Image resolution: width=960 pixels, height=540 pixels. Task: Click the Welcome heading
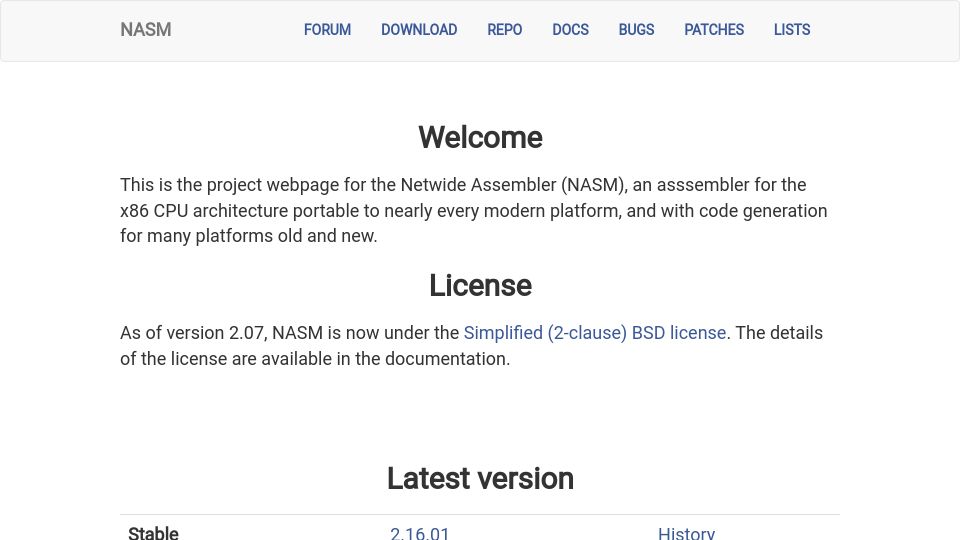coord(480,137)
